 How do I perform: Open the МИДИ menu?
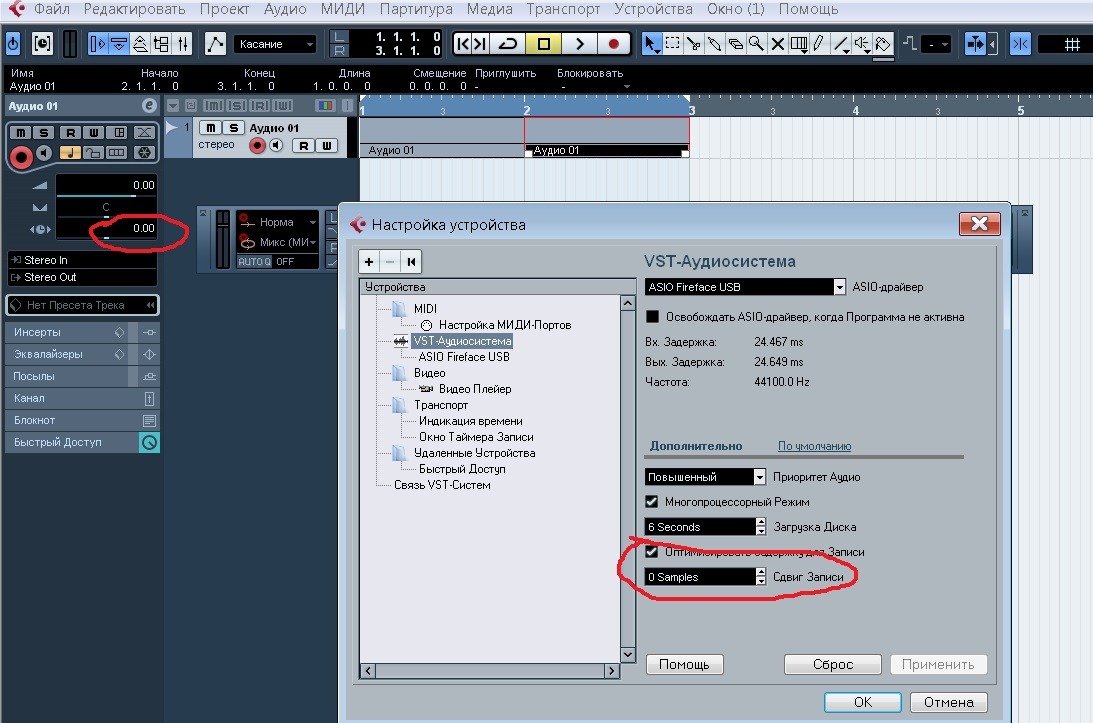[343, 9]
